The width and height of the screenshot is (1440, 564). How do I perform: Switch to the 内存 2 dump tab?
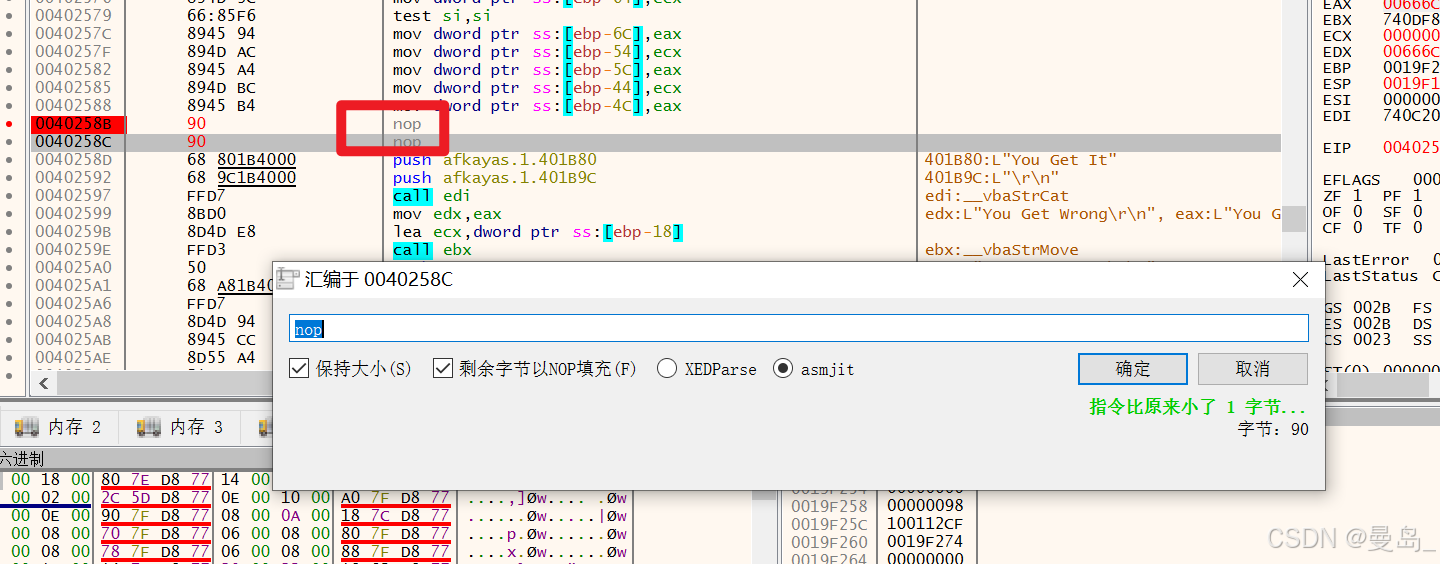pos(58,427)
